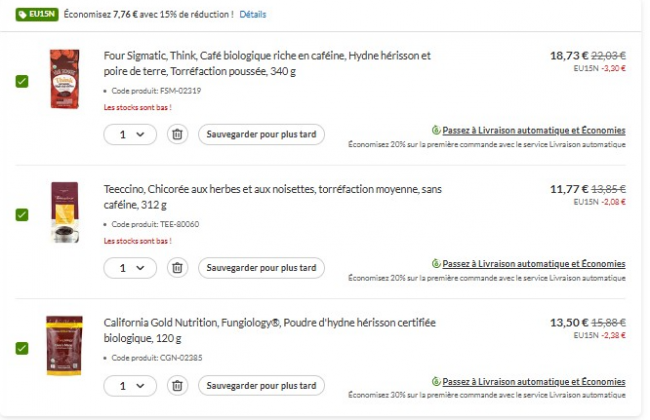650x420 pixels.
Task: Remove Teeccino item via trash icon
Action: click(177, 267)
